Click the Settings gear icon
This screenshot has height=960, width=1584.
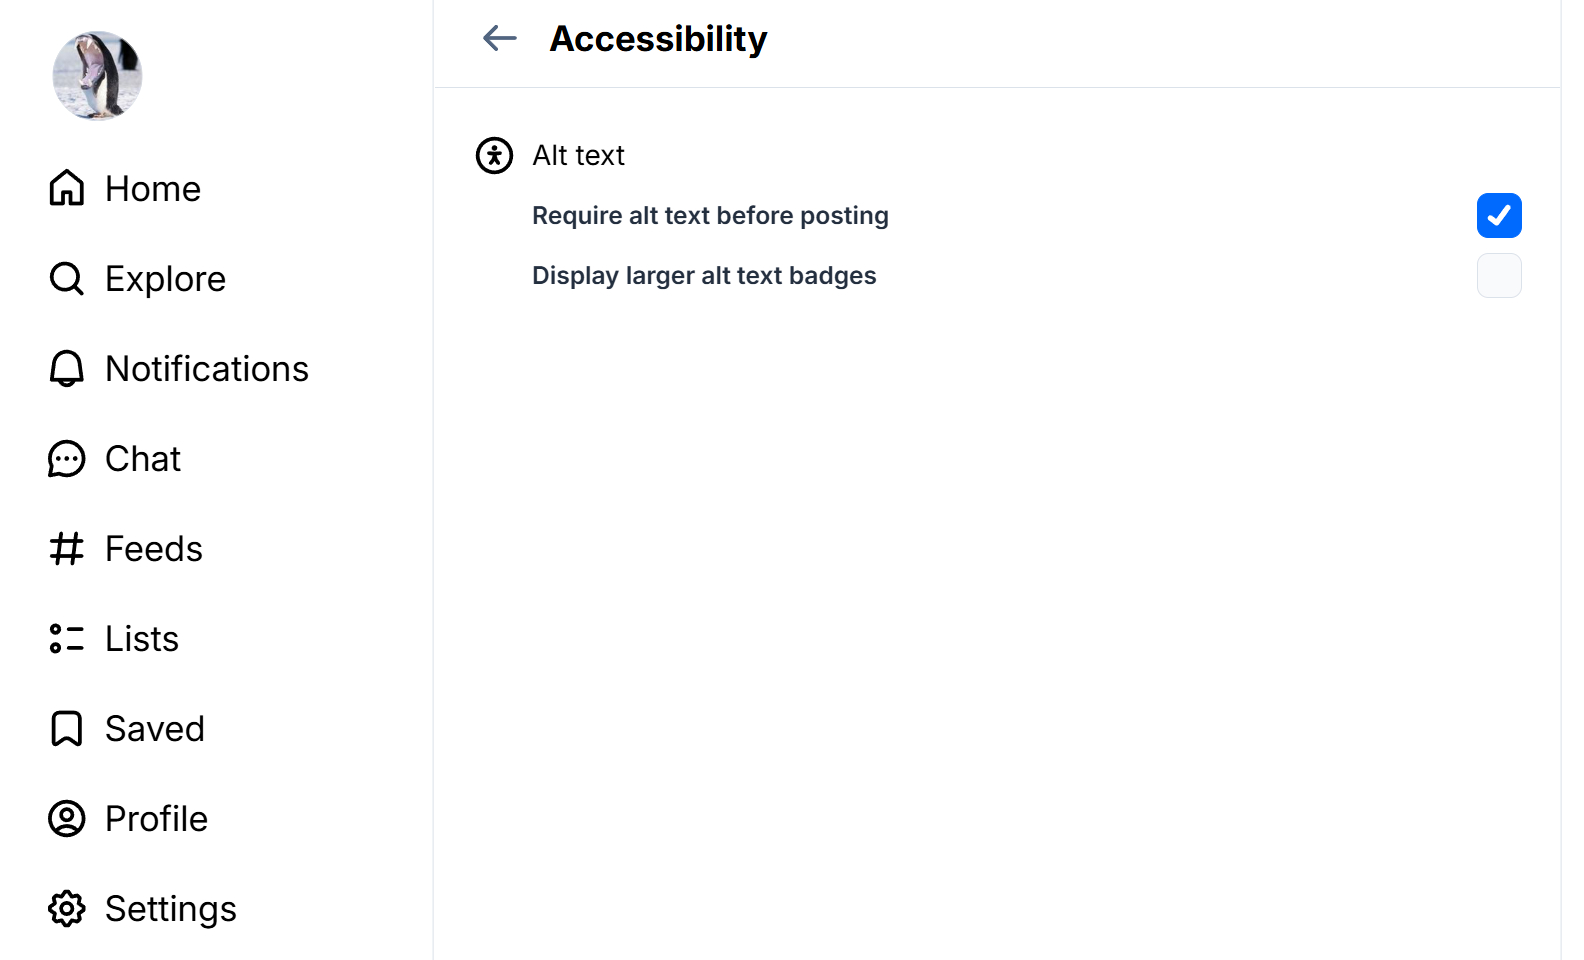click(x=67, y=909)
